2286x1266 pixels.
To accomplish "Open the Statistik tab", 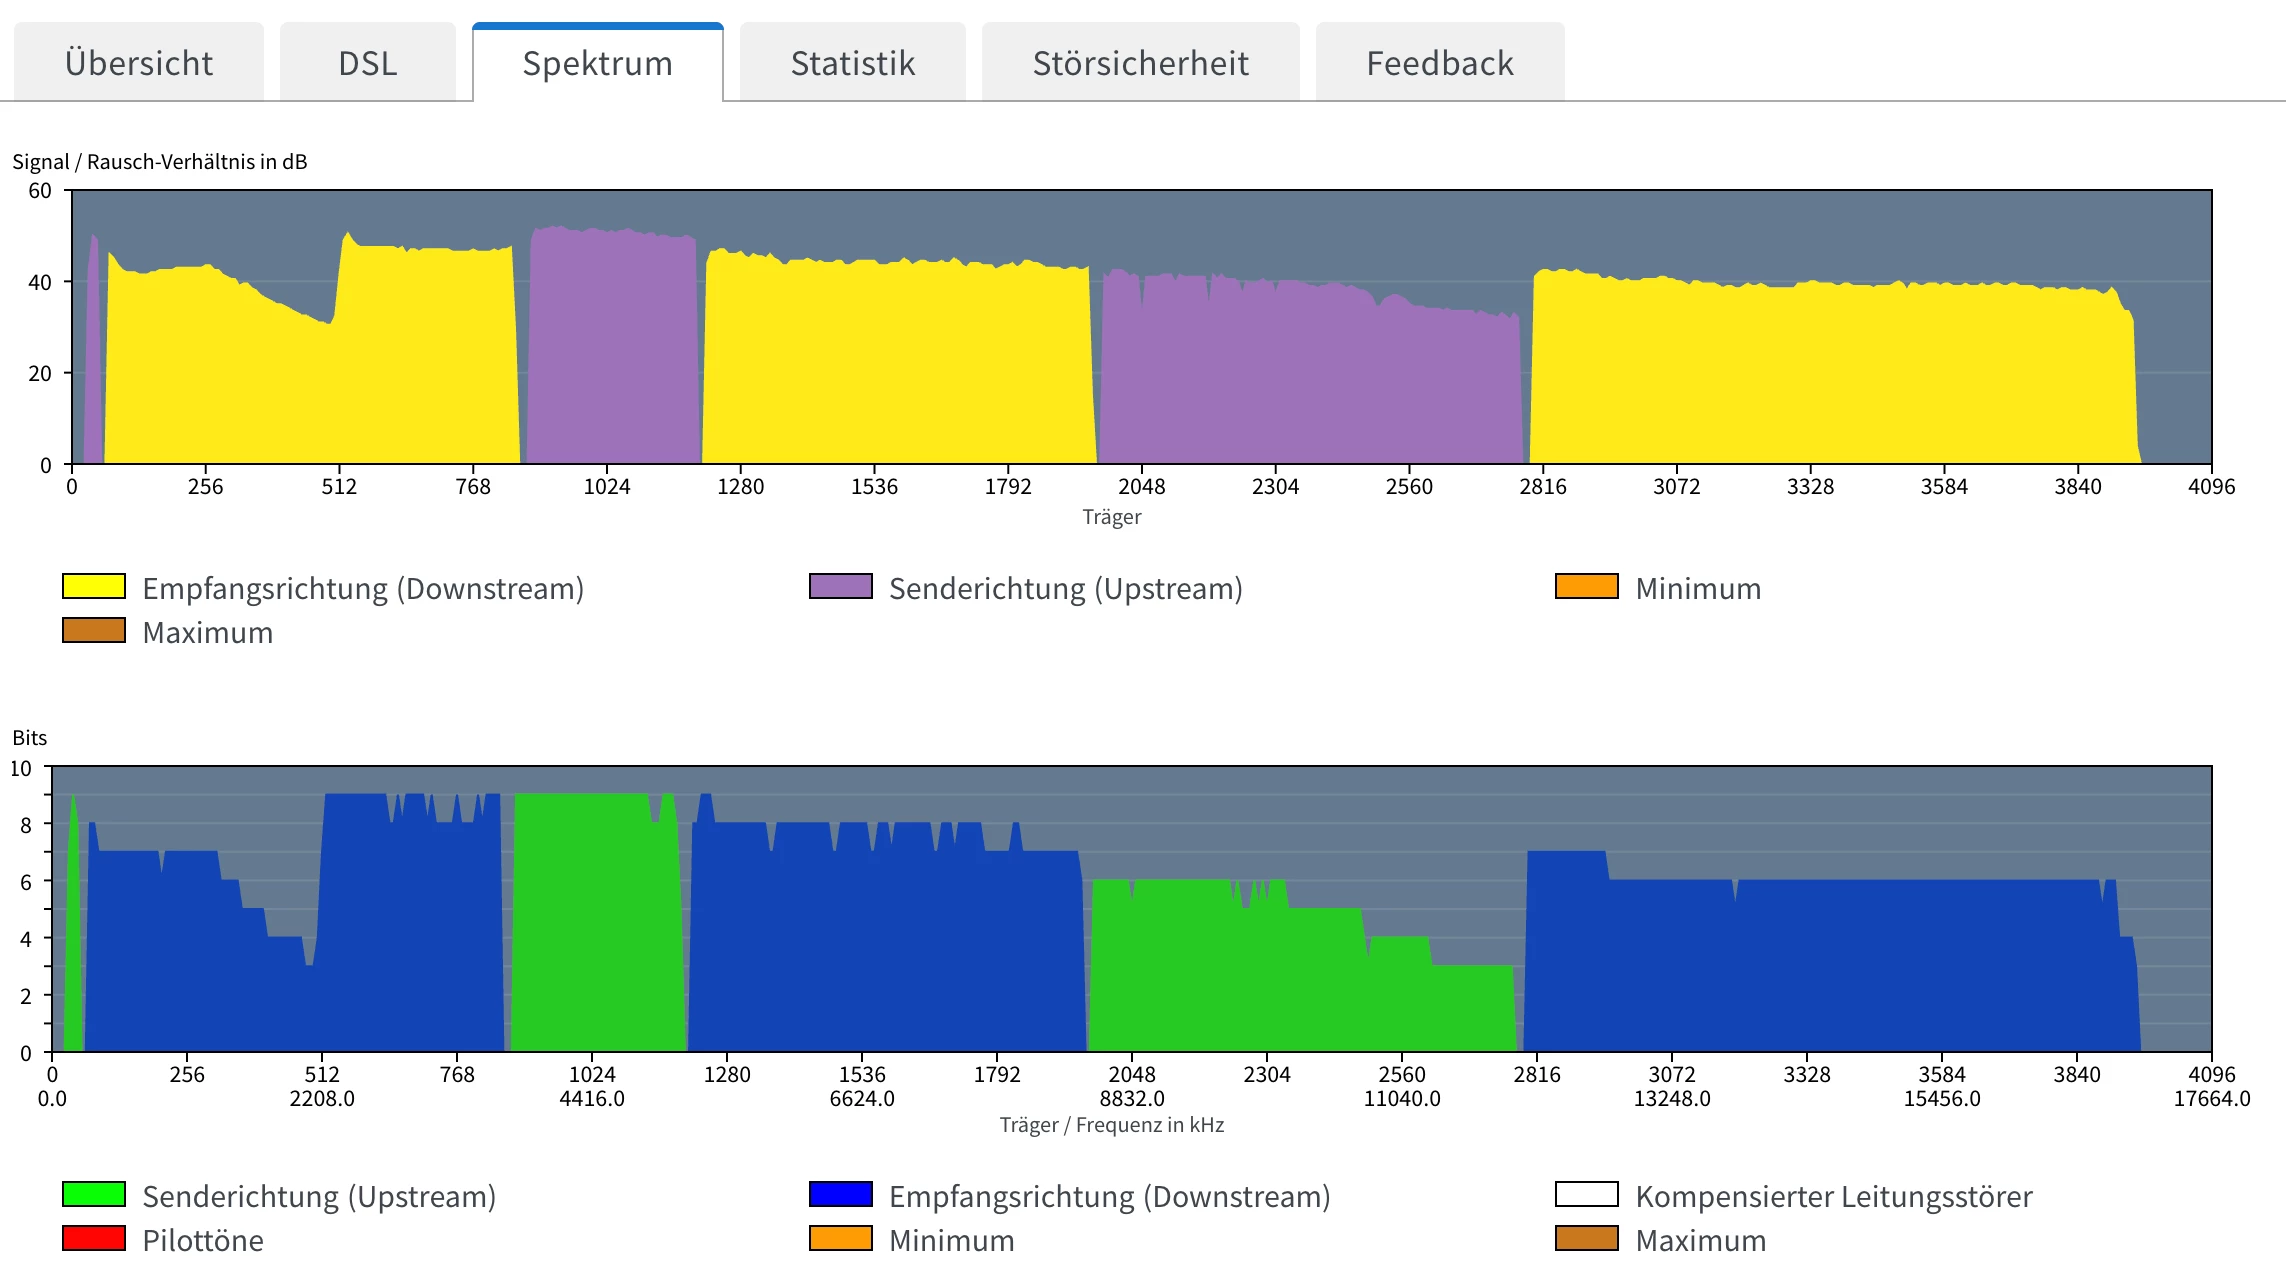I will click(852, 63).
